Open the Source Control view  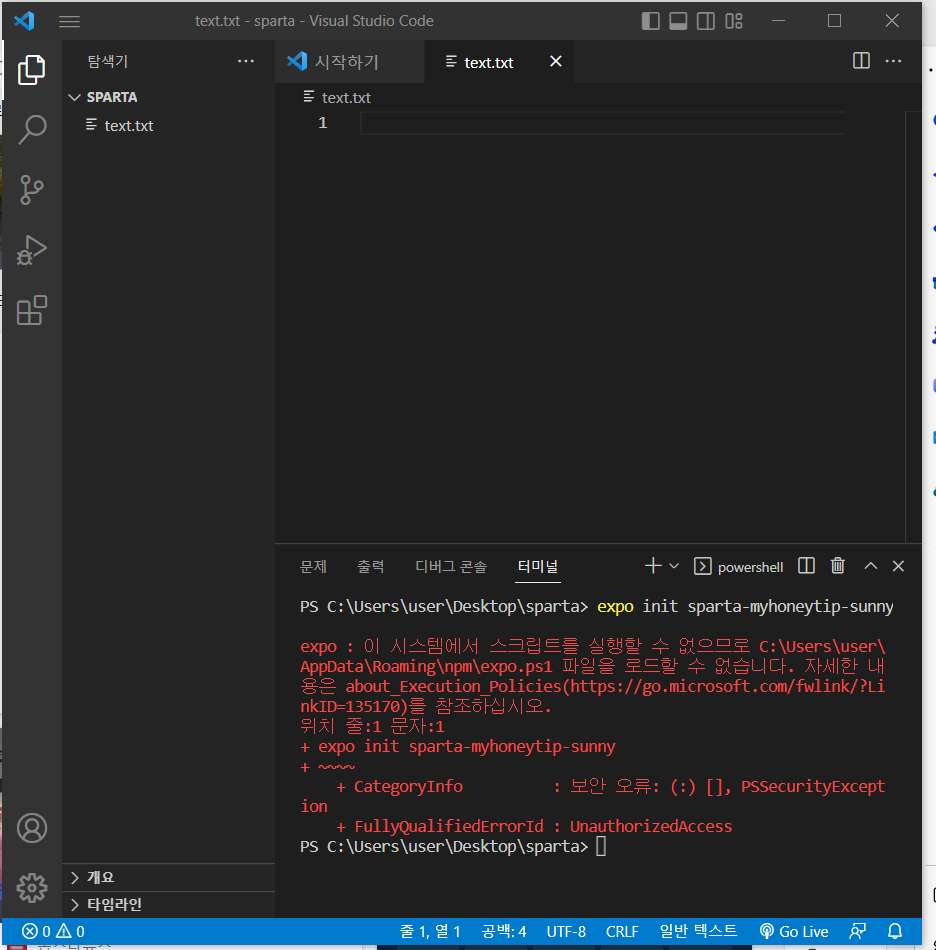click(32, 190)
